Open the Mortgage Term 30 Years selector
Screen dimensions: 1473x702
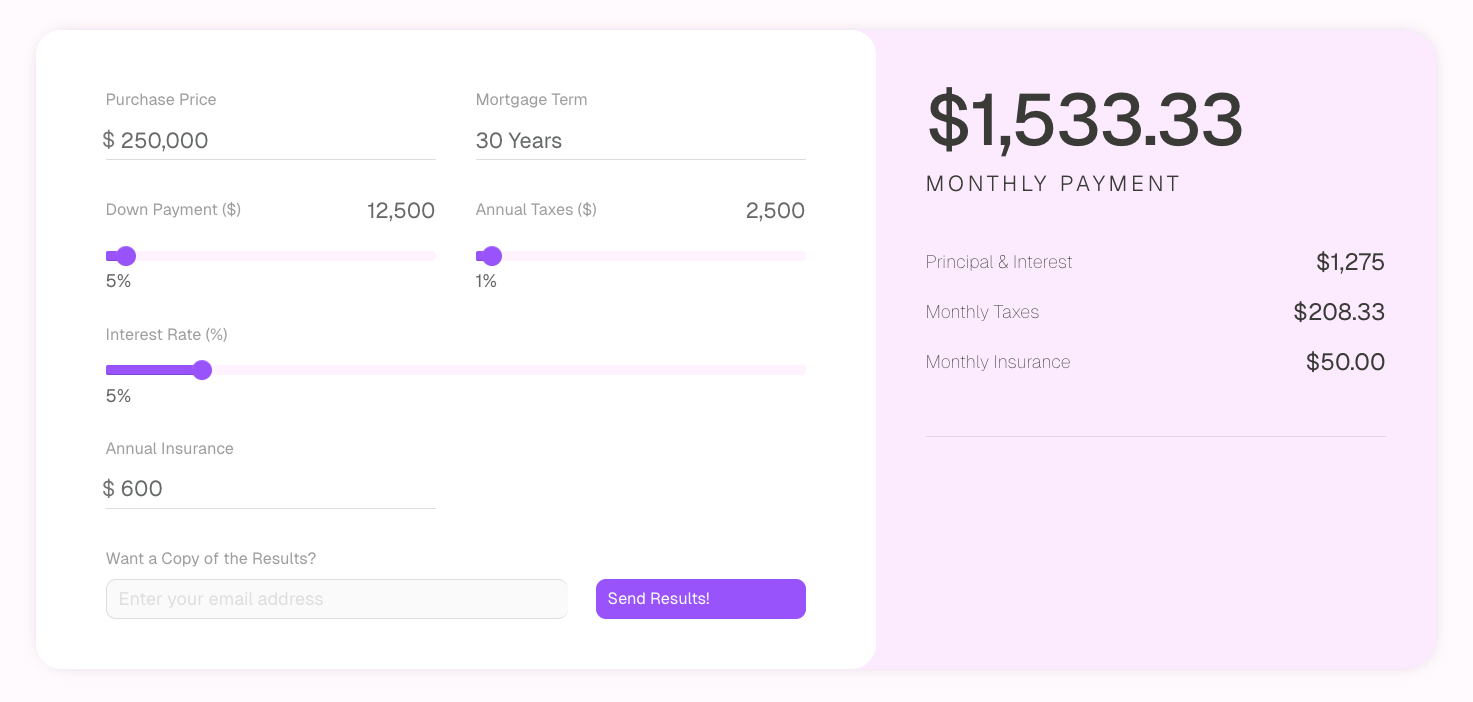click(640, 141)
